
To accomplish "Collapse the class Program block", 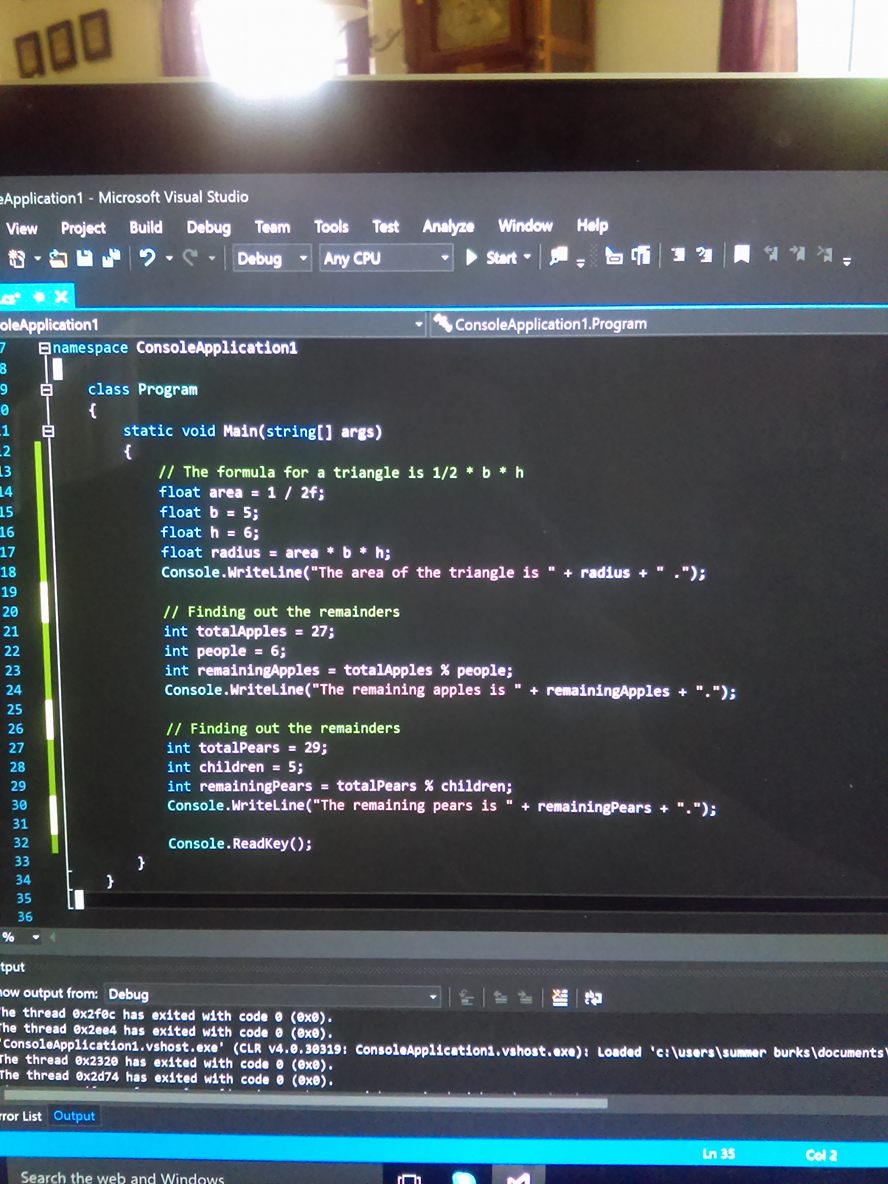I will coord(47,390).
